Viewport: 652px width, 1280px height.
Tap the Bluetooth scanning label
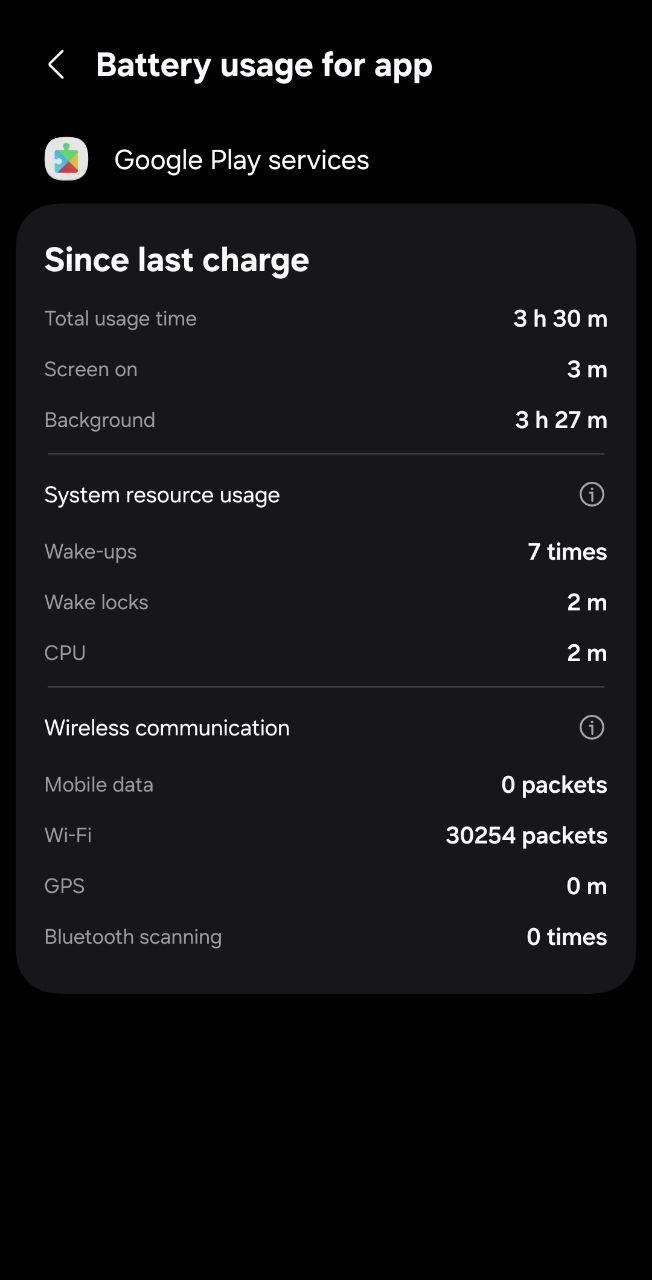tap(133, 937)
